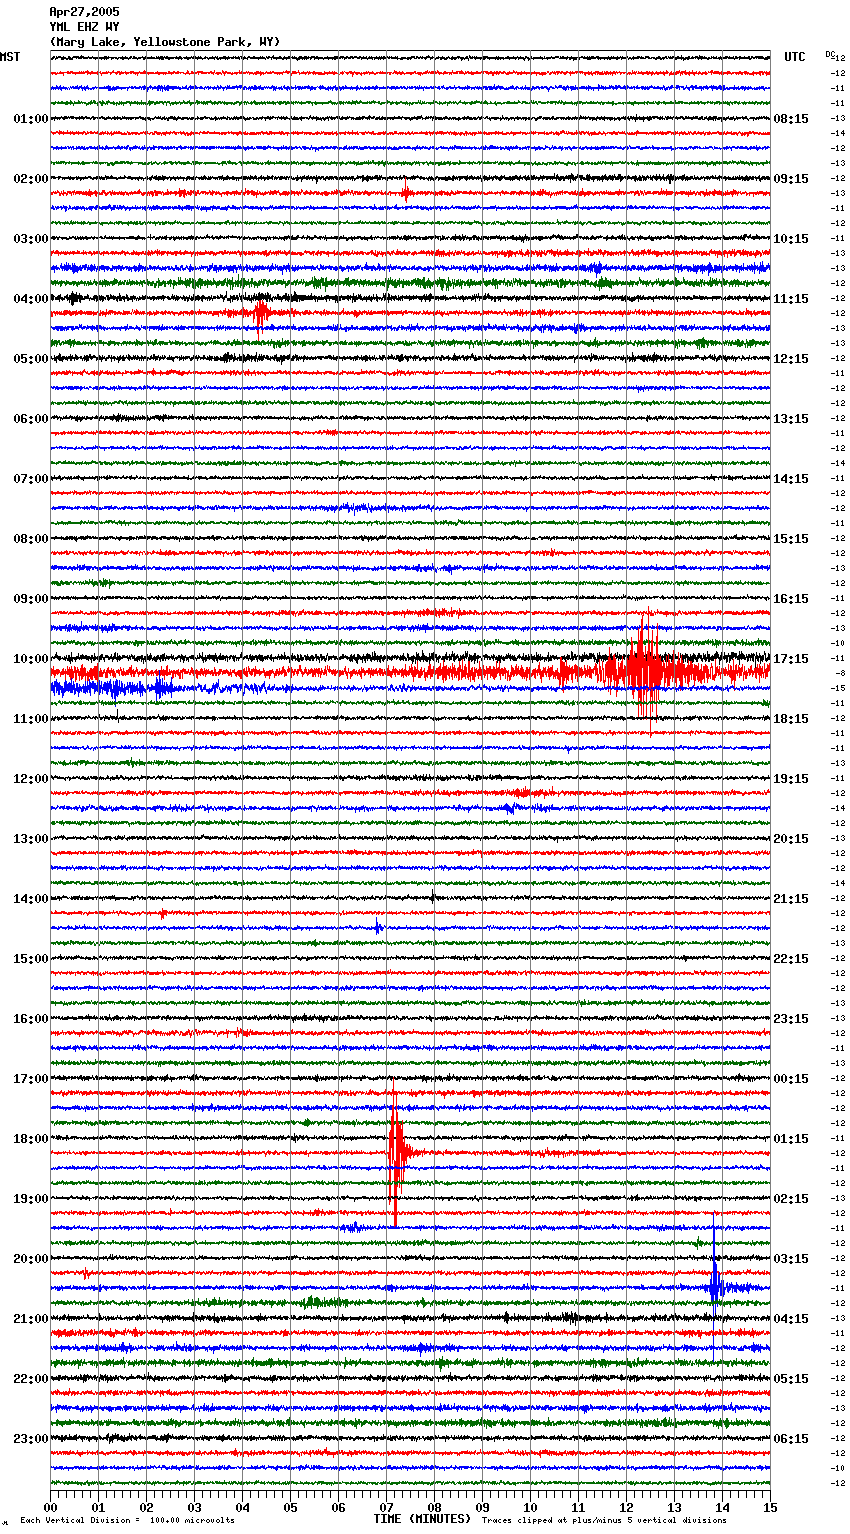Select the 23:00 MST time label

(x=30, y=1439)
